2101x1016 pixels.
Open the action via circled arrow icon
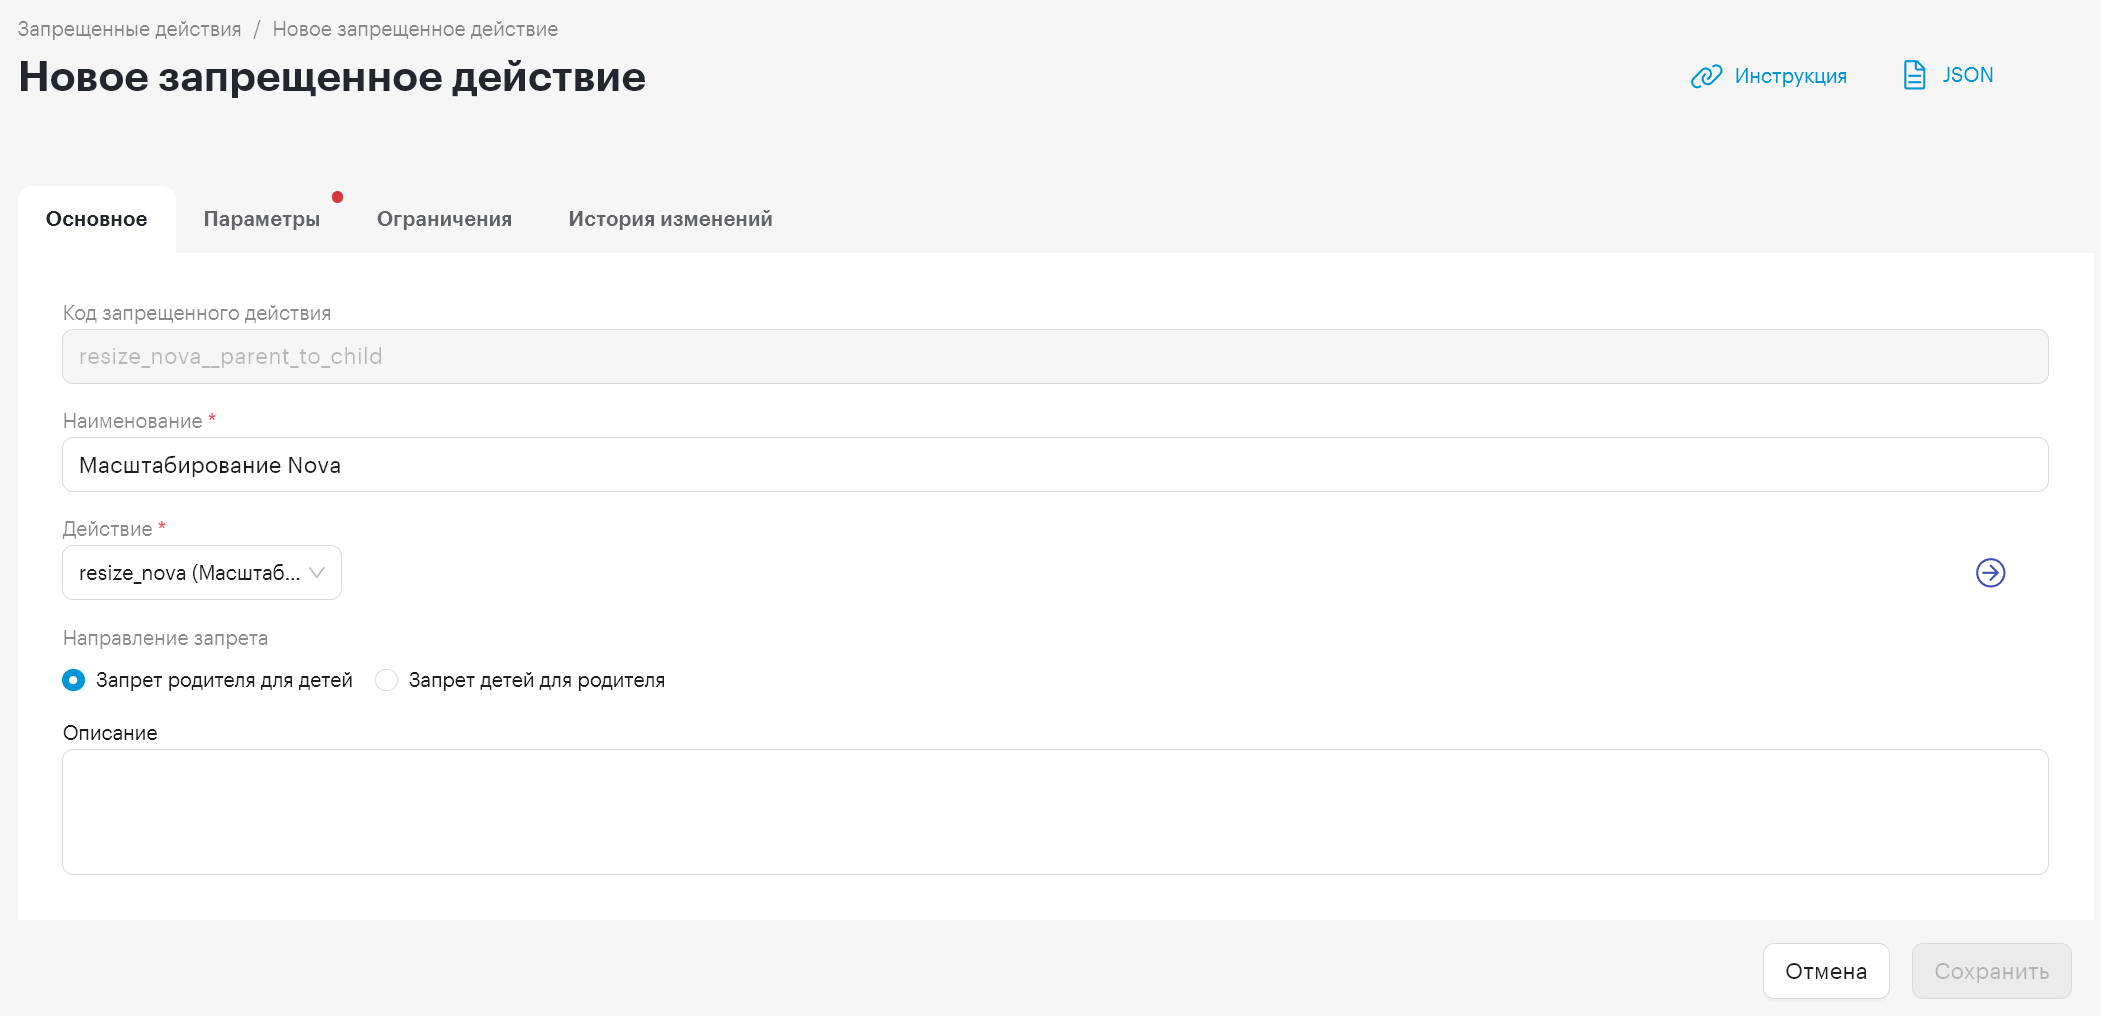(x=1990, y=573)
